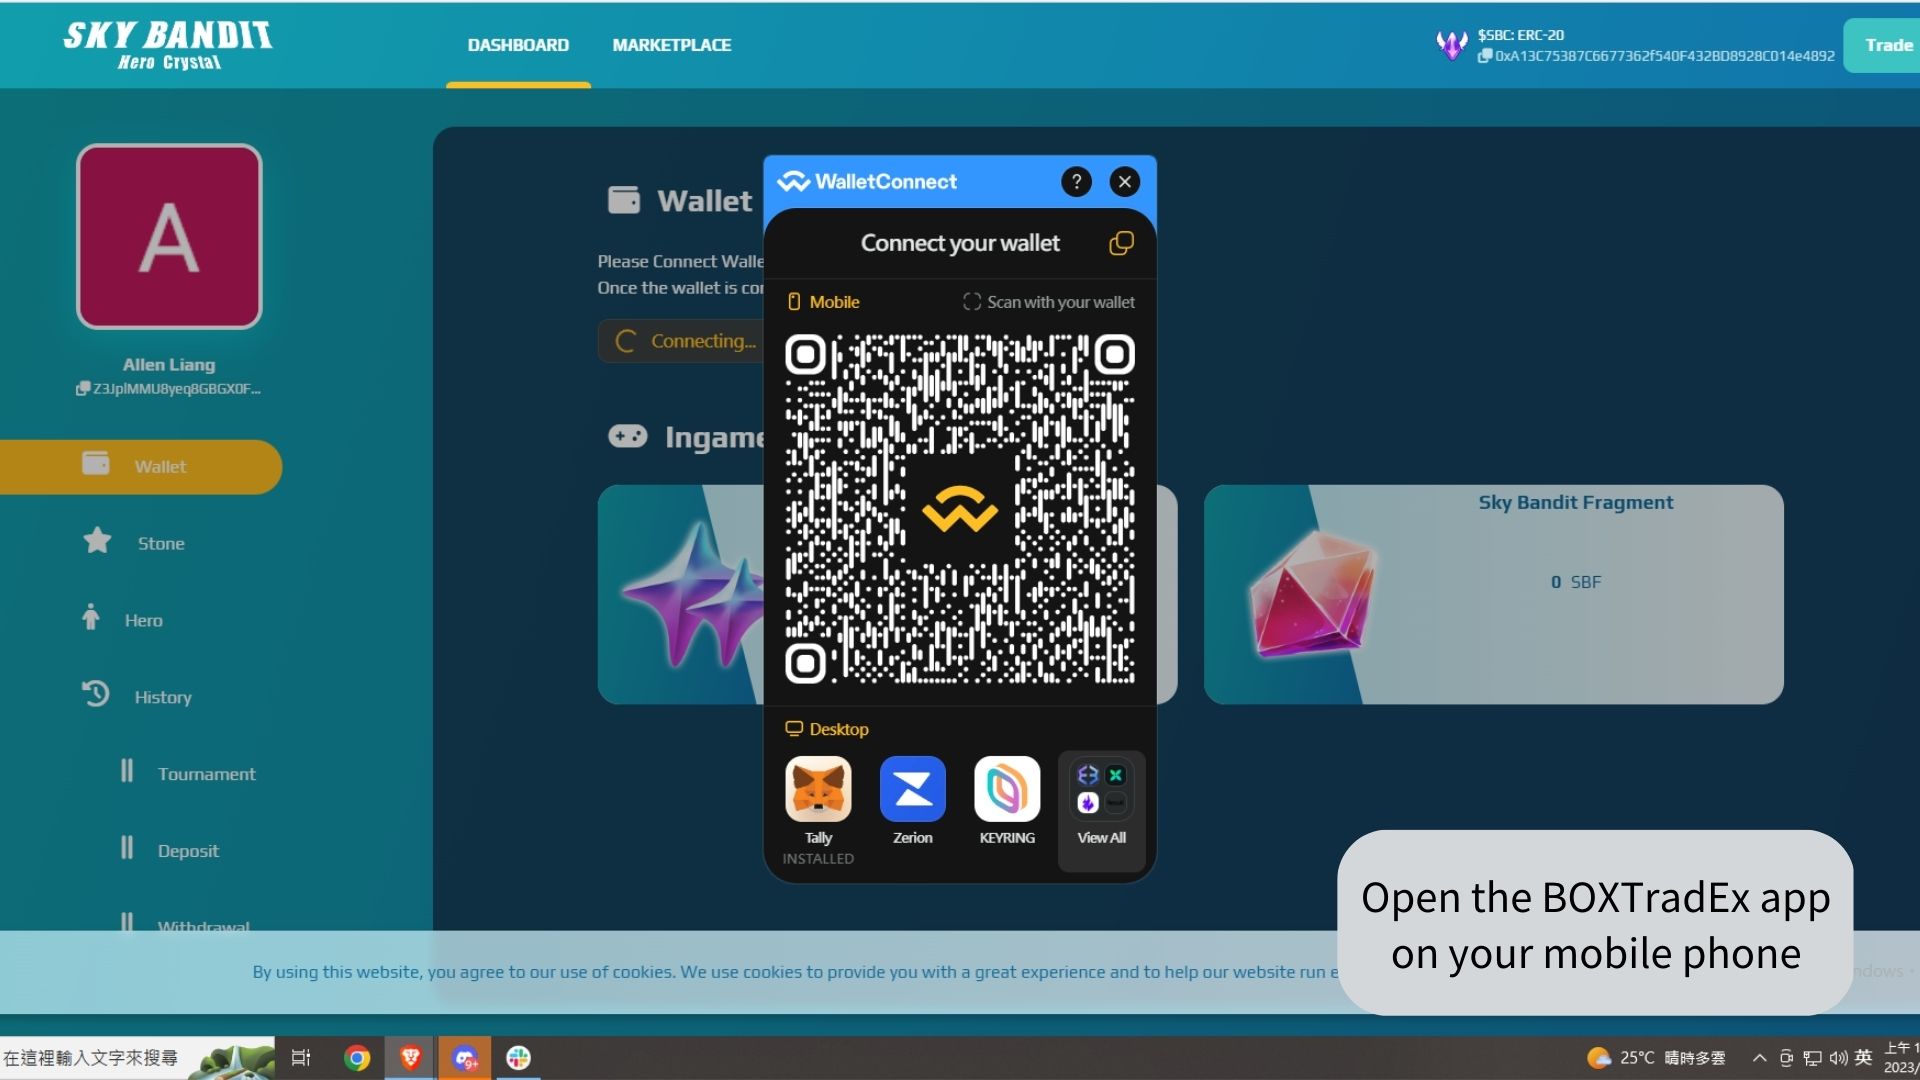Screen dimensions: 1920x1080
Task: Pick the KEYRING wallet icon
Action: pos(1007,789)
